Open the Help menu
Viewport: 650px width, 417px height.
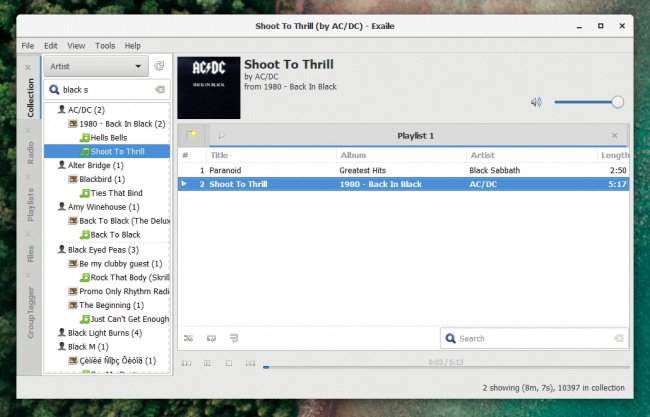(x=133, y=46)
